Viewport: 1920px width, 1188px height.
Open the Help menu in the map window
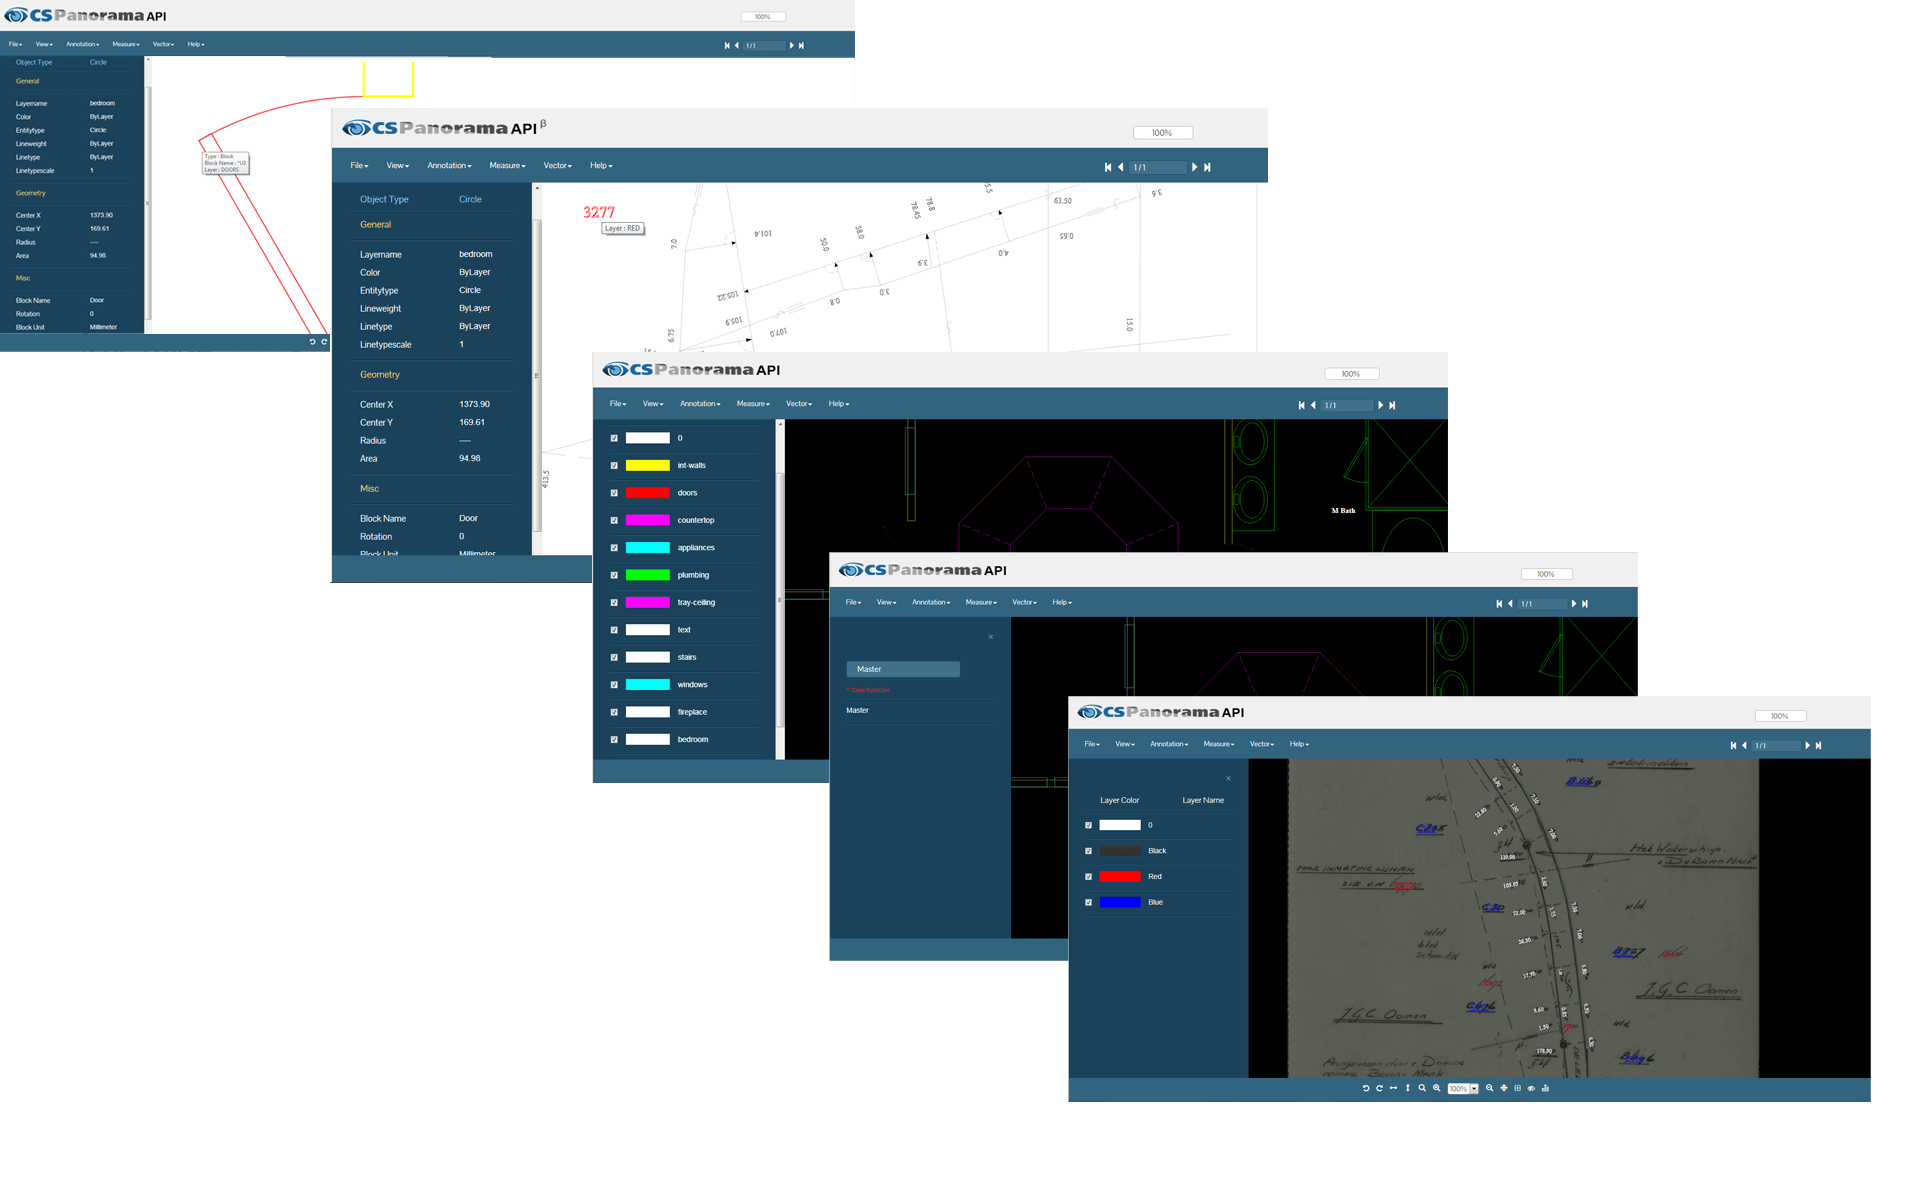click(1299, 744)
